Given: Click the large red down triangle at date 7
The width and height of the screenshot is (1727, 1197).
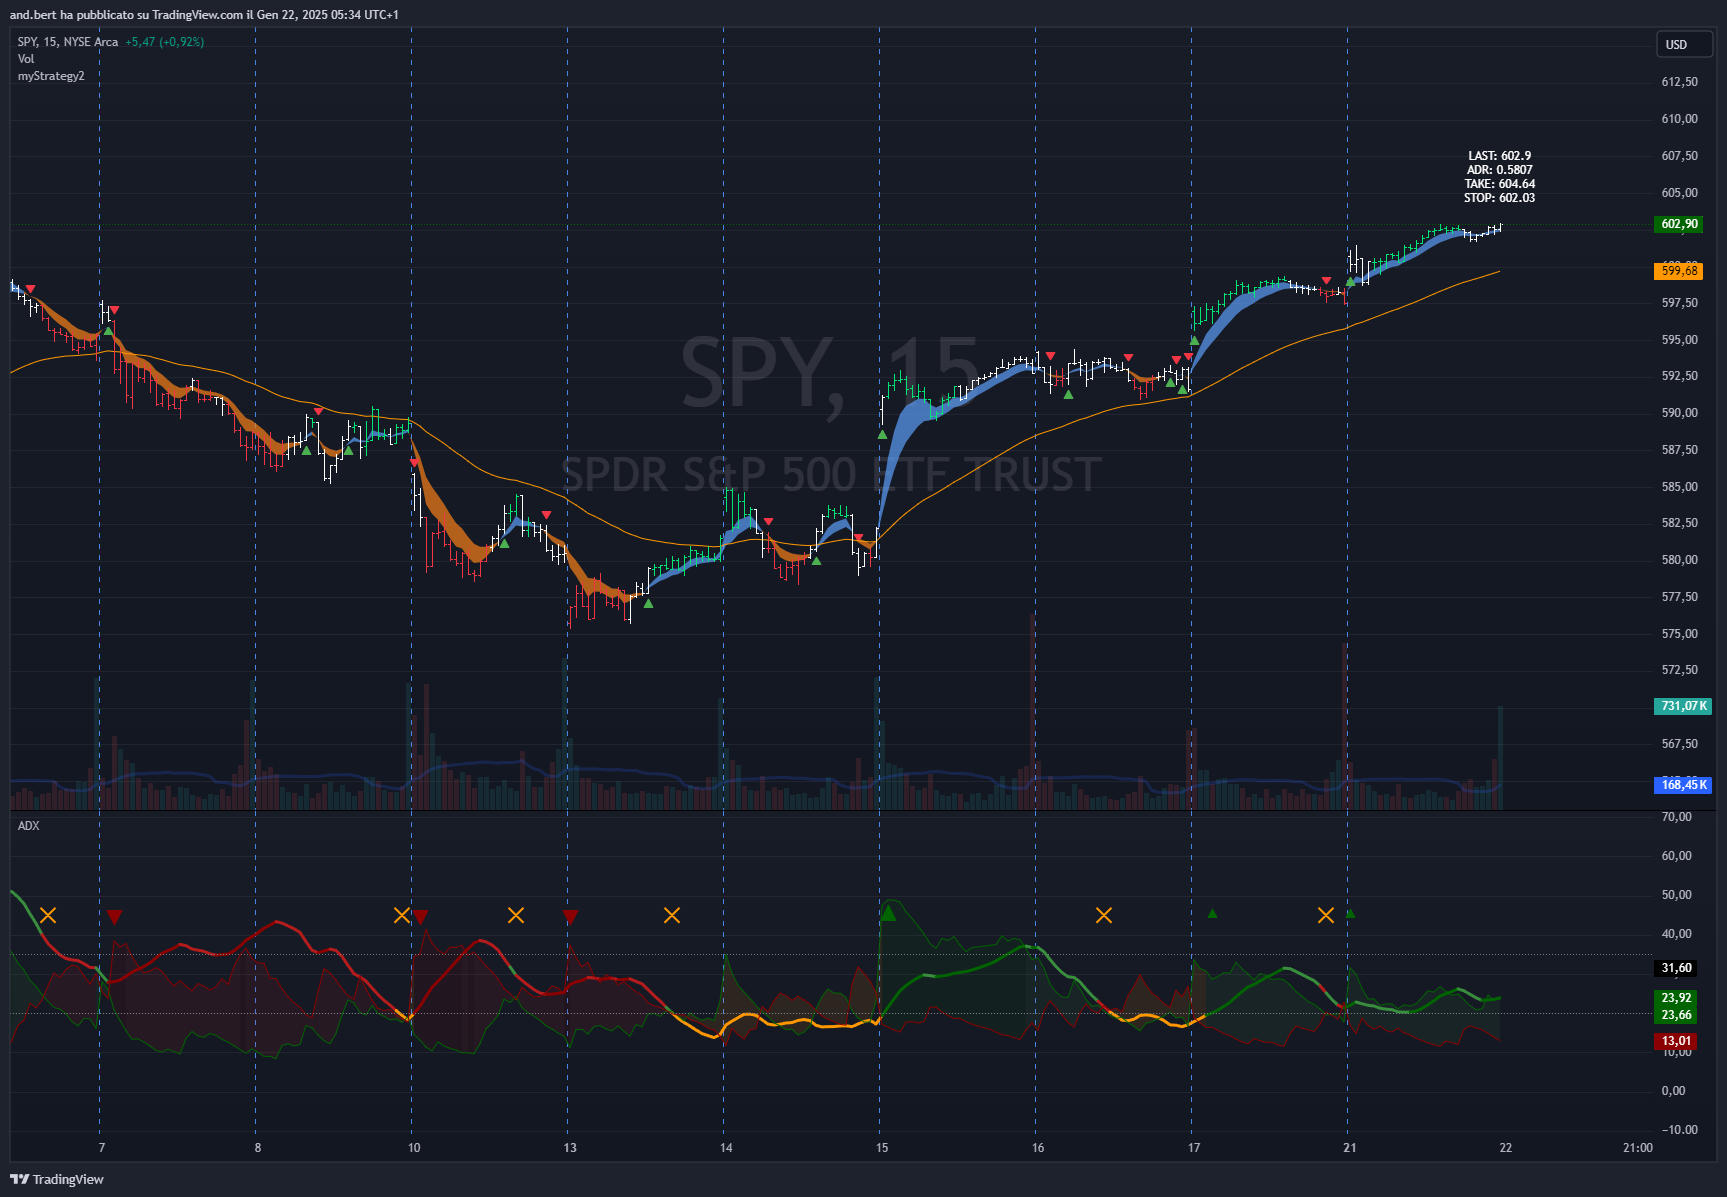Looking at the screenshot, I should 114,917.
